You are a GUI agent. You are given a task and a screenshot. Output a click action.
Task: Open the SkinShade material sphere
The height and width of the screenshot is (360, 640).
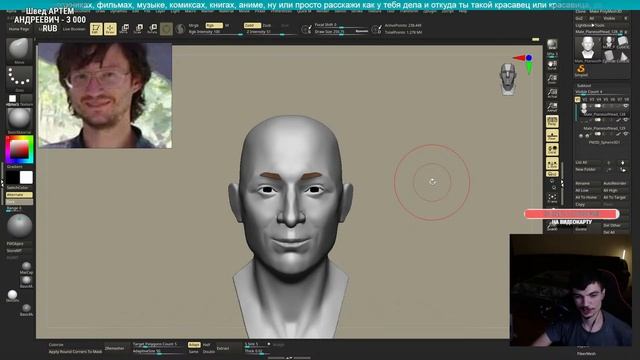pos(19,120)
